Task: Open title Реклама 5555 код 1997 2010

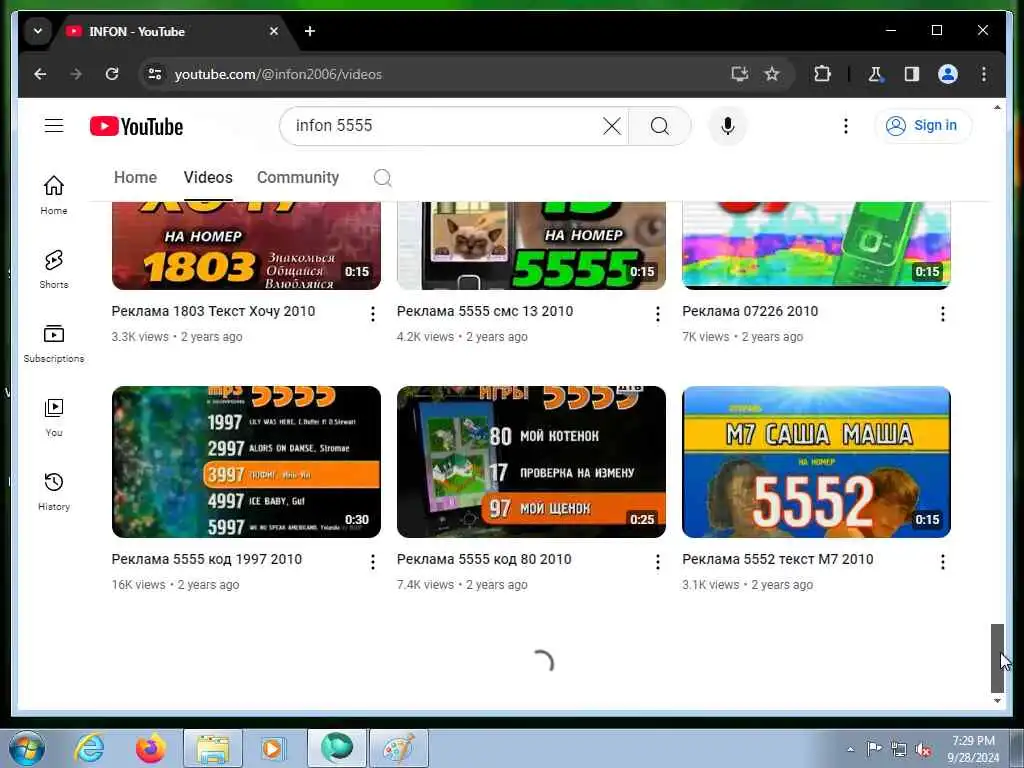Action: coord(206,559)
